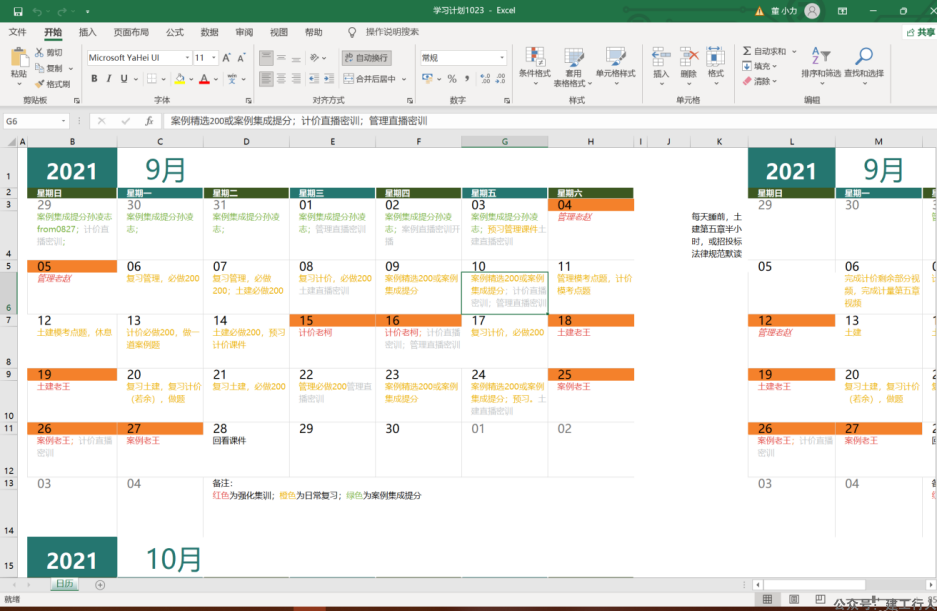Click the Undo arrow icon

click(38, 11)
